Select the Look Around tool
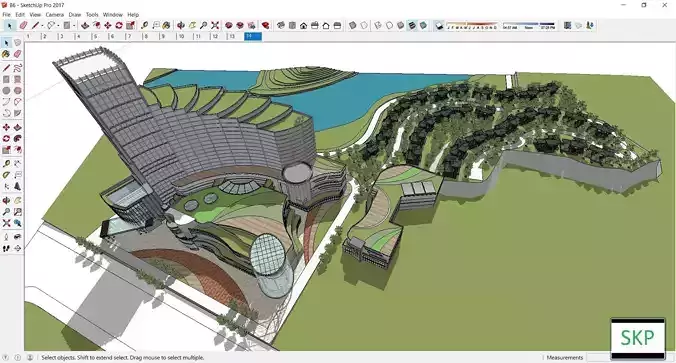676x363 pixels. click(x=17, y=237)
